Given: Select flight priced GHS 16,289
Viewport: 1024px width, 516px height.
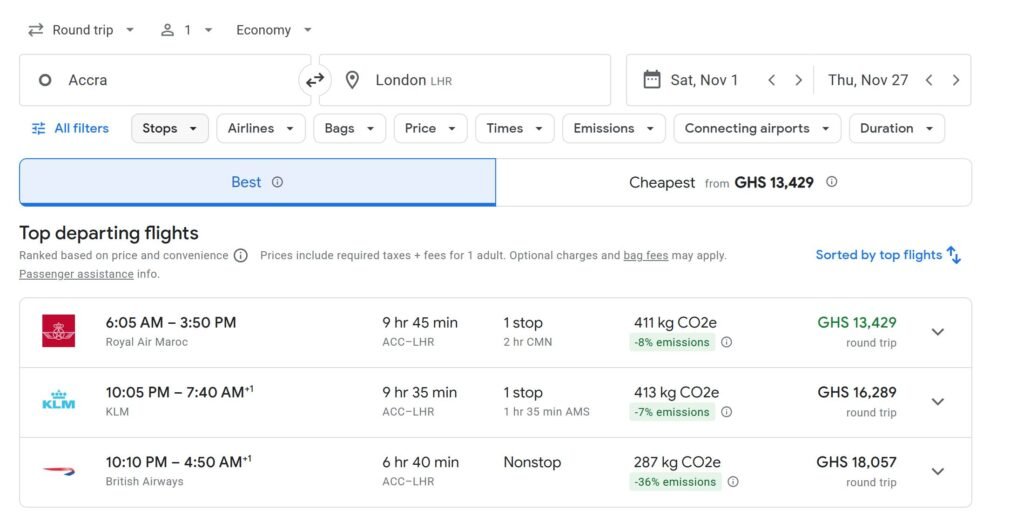Looking at the screenshot, I should point(857,393).
